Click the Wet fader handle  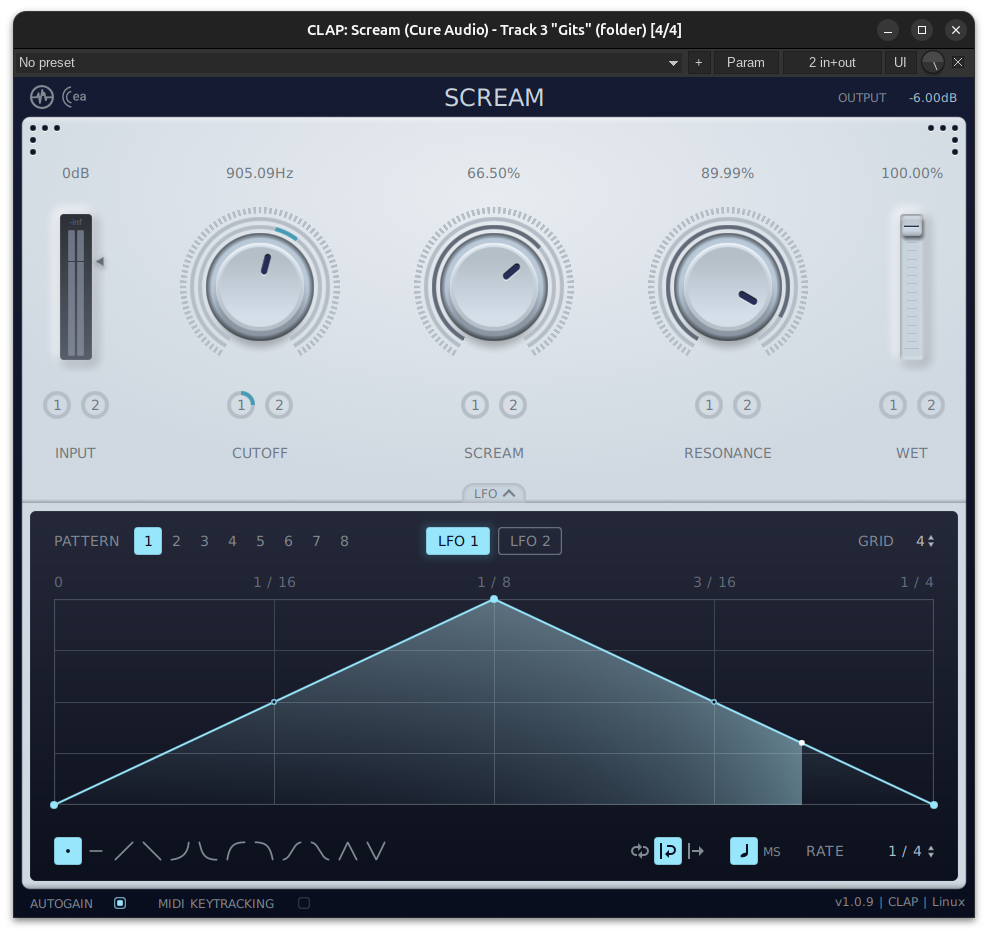912,226
